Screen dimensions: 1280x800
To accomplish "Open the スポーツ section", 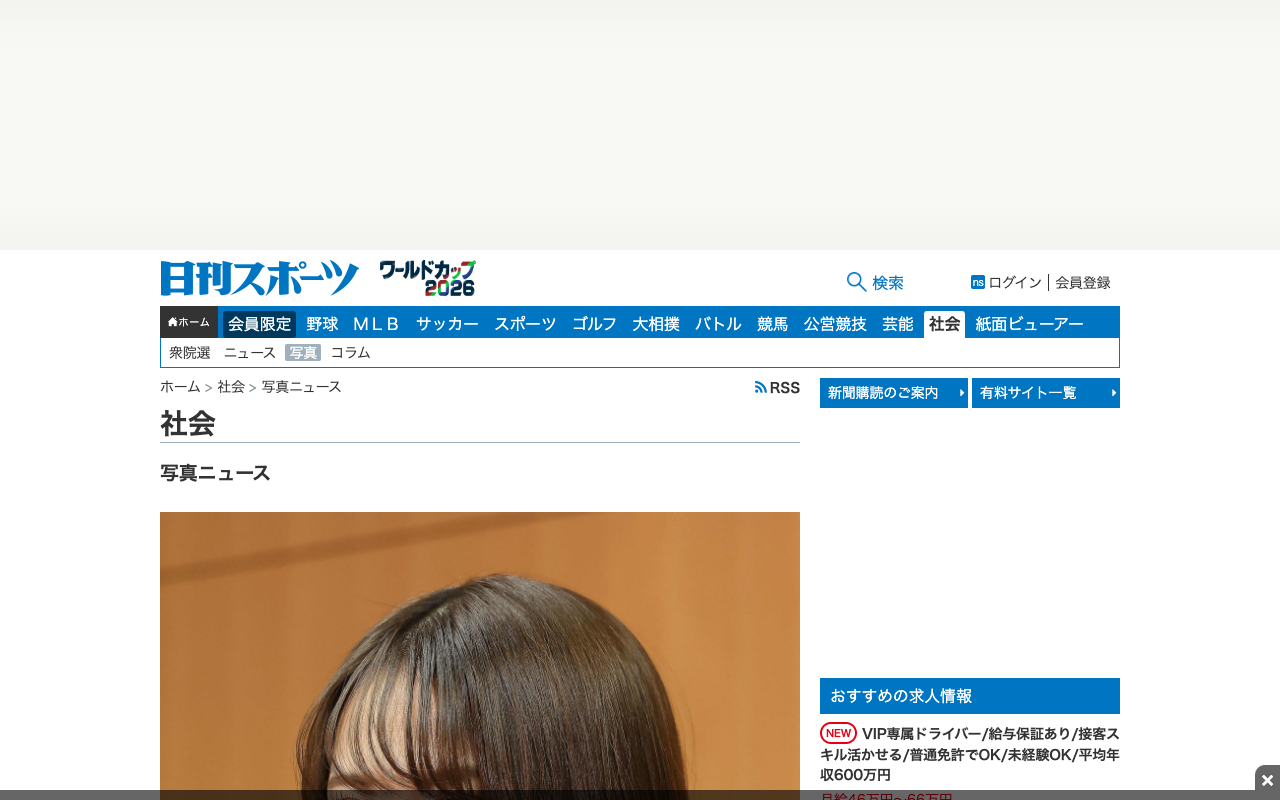I will click(525, 324).
